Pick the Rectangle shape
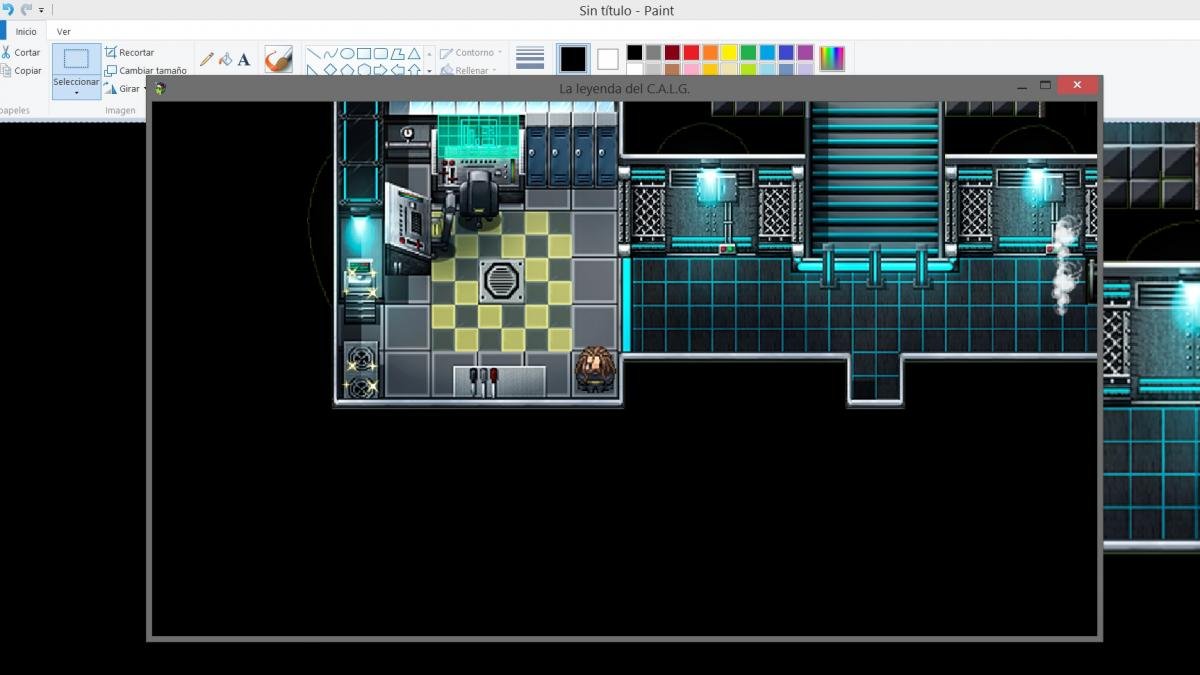 coord(364,54)
